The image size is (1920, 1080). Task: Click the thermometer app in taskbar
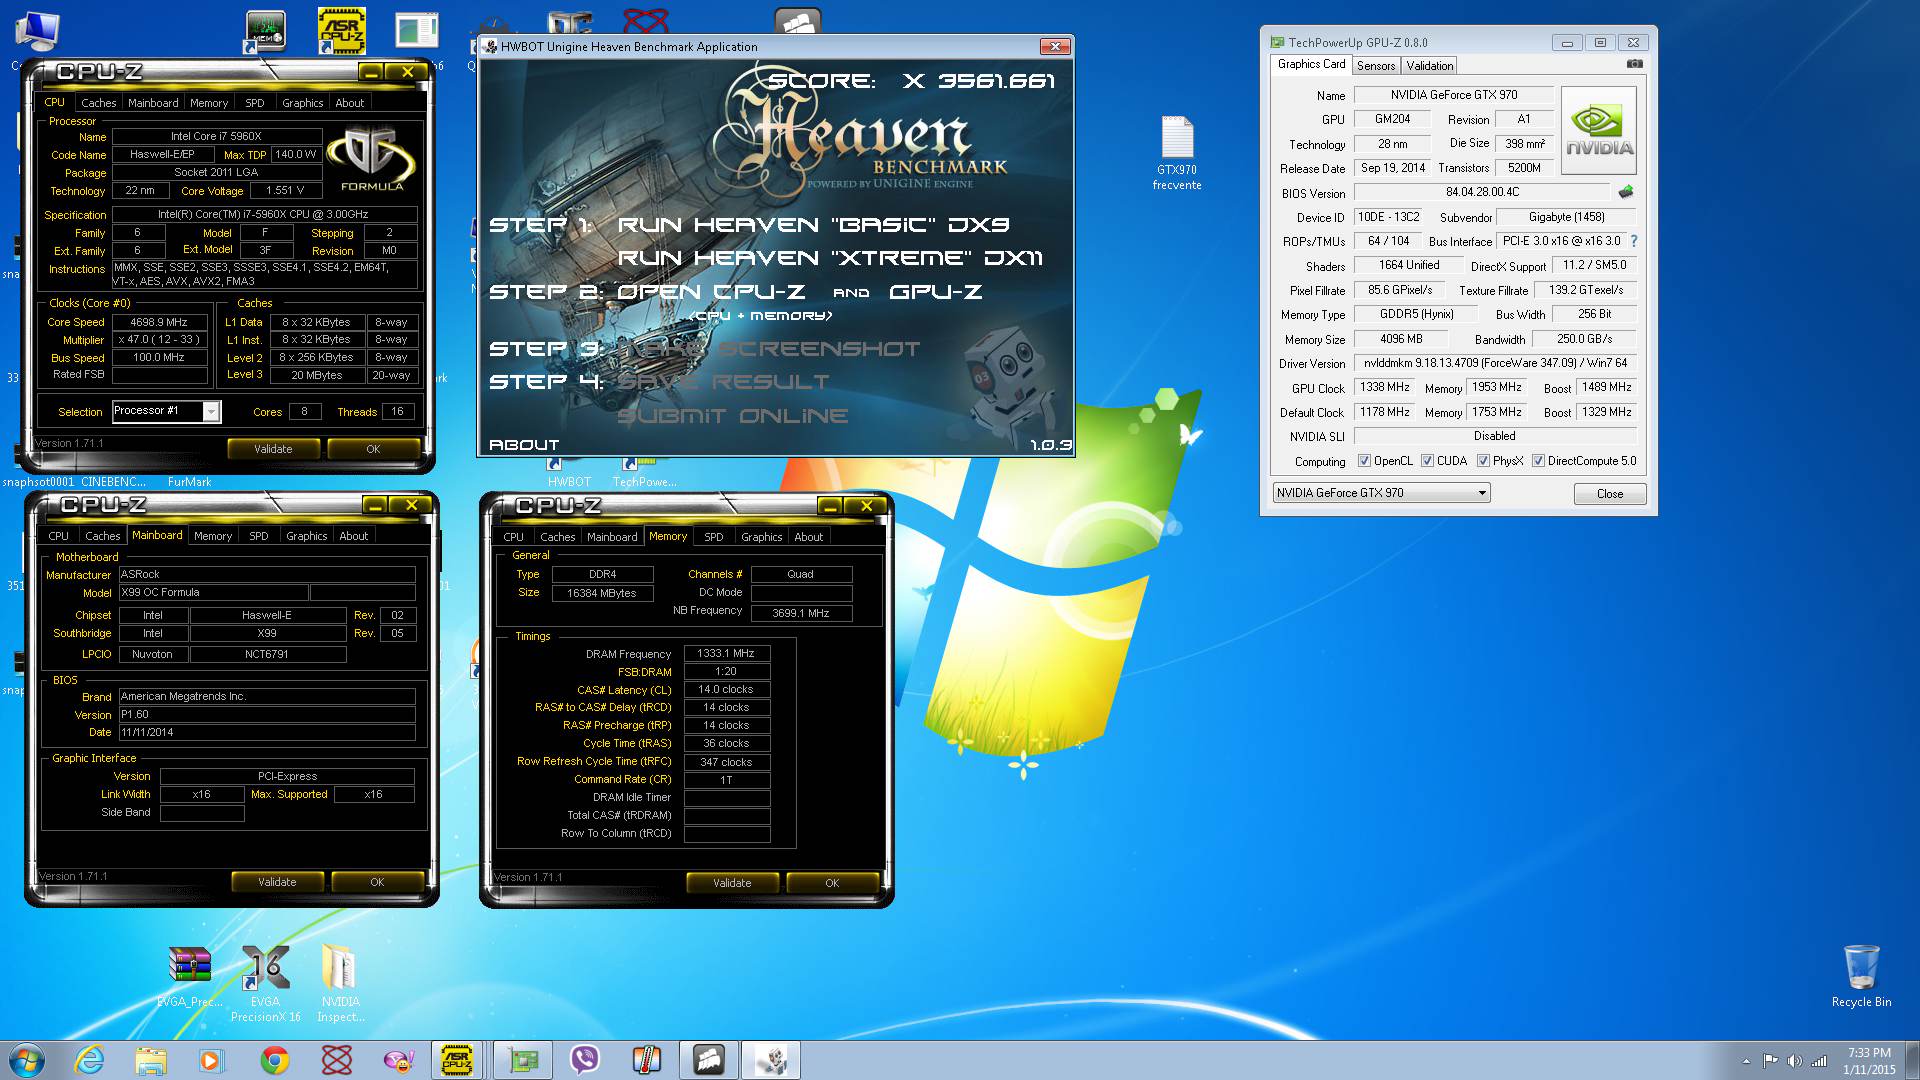[646, 1060]
